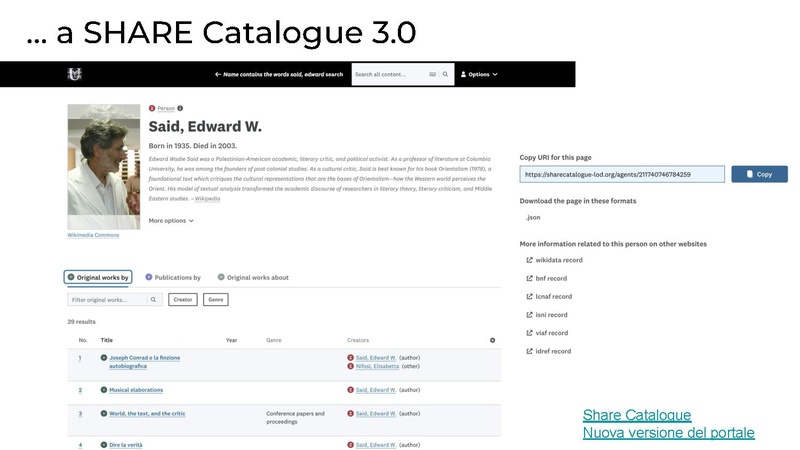The height and width of the screenshot is (450, 800).
Task: Click the Copy URI button
Action: coord(759,174)
